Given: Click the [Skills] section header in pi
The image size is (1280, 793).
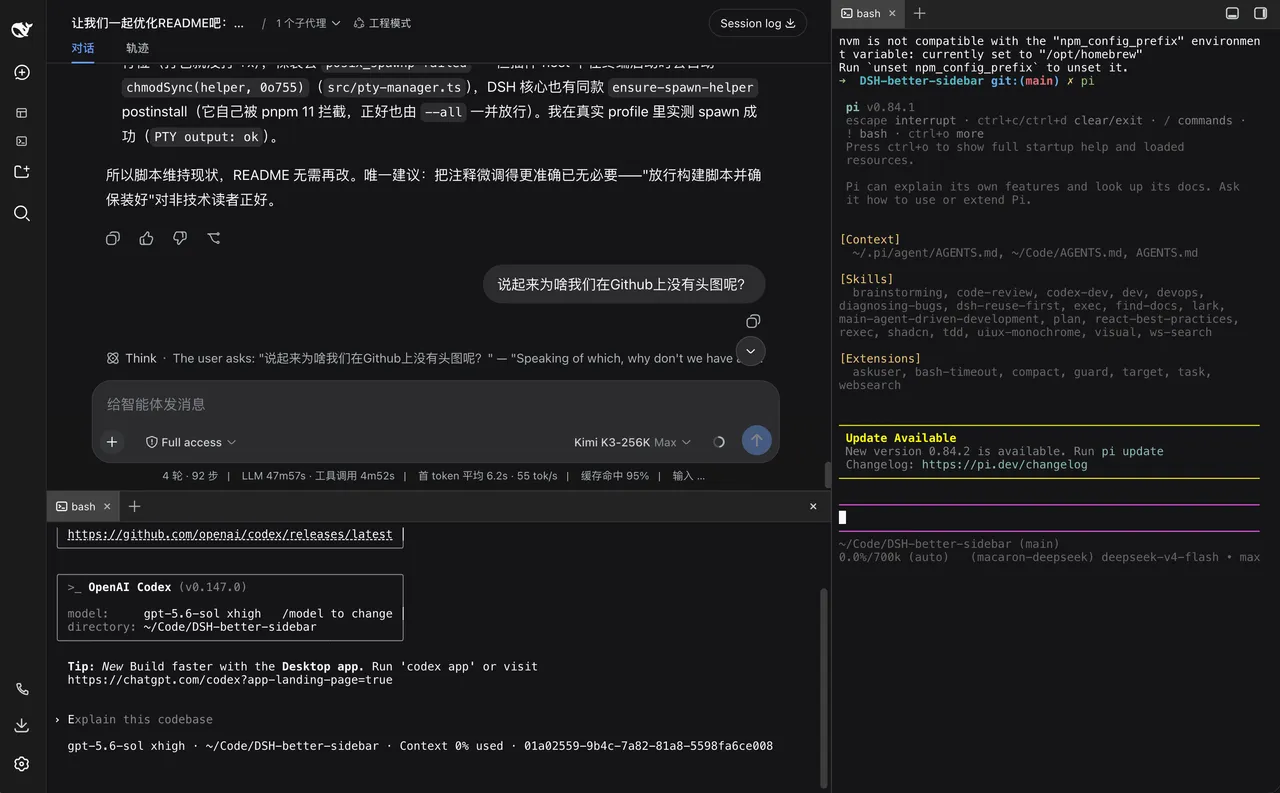Looking at the screenshot, I should click(x=866, y=279).
